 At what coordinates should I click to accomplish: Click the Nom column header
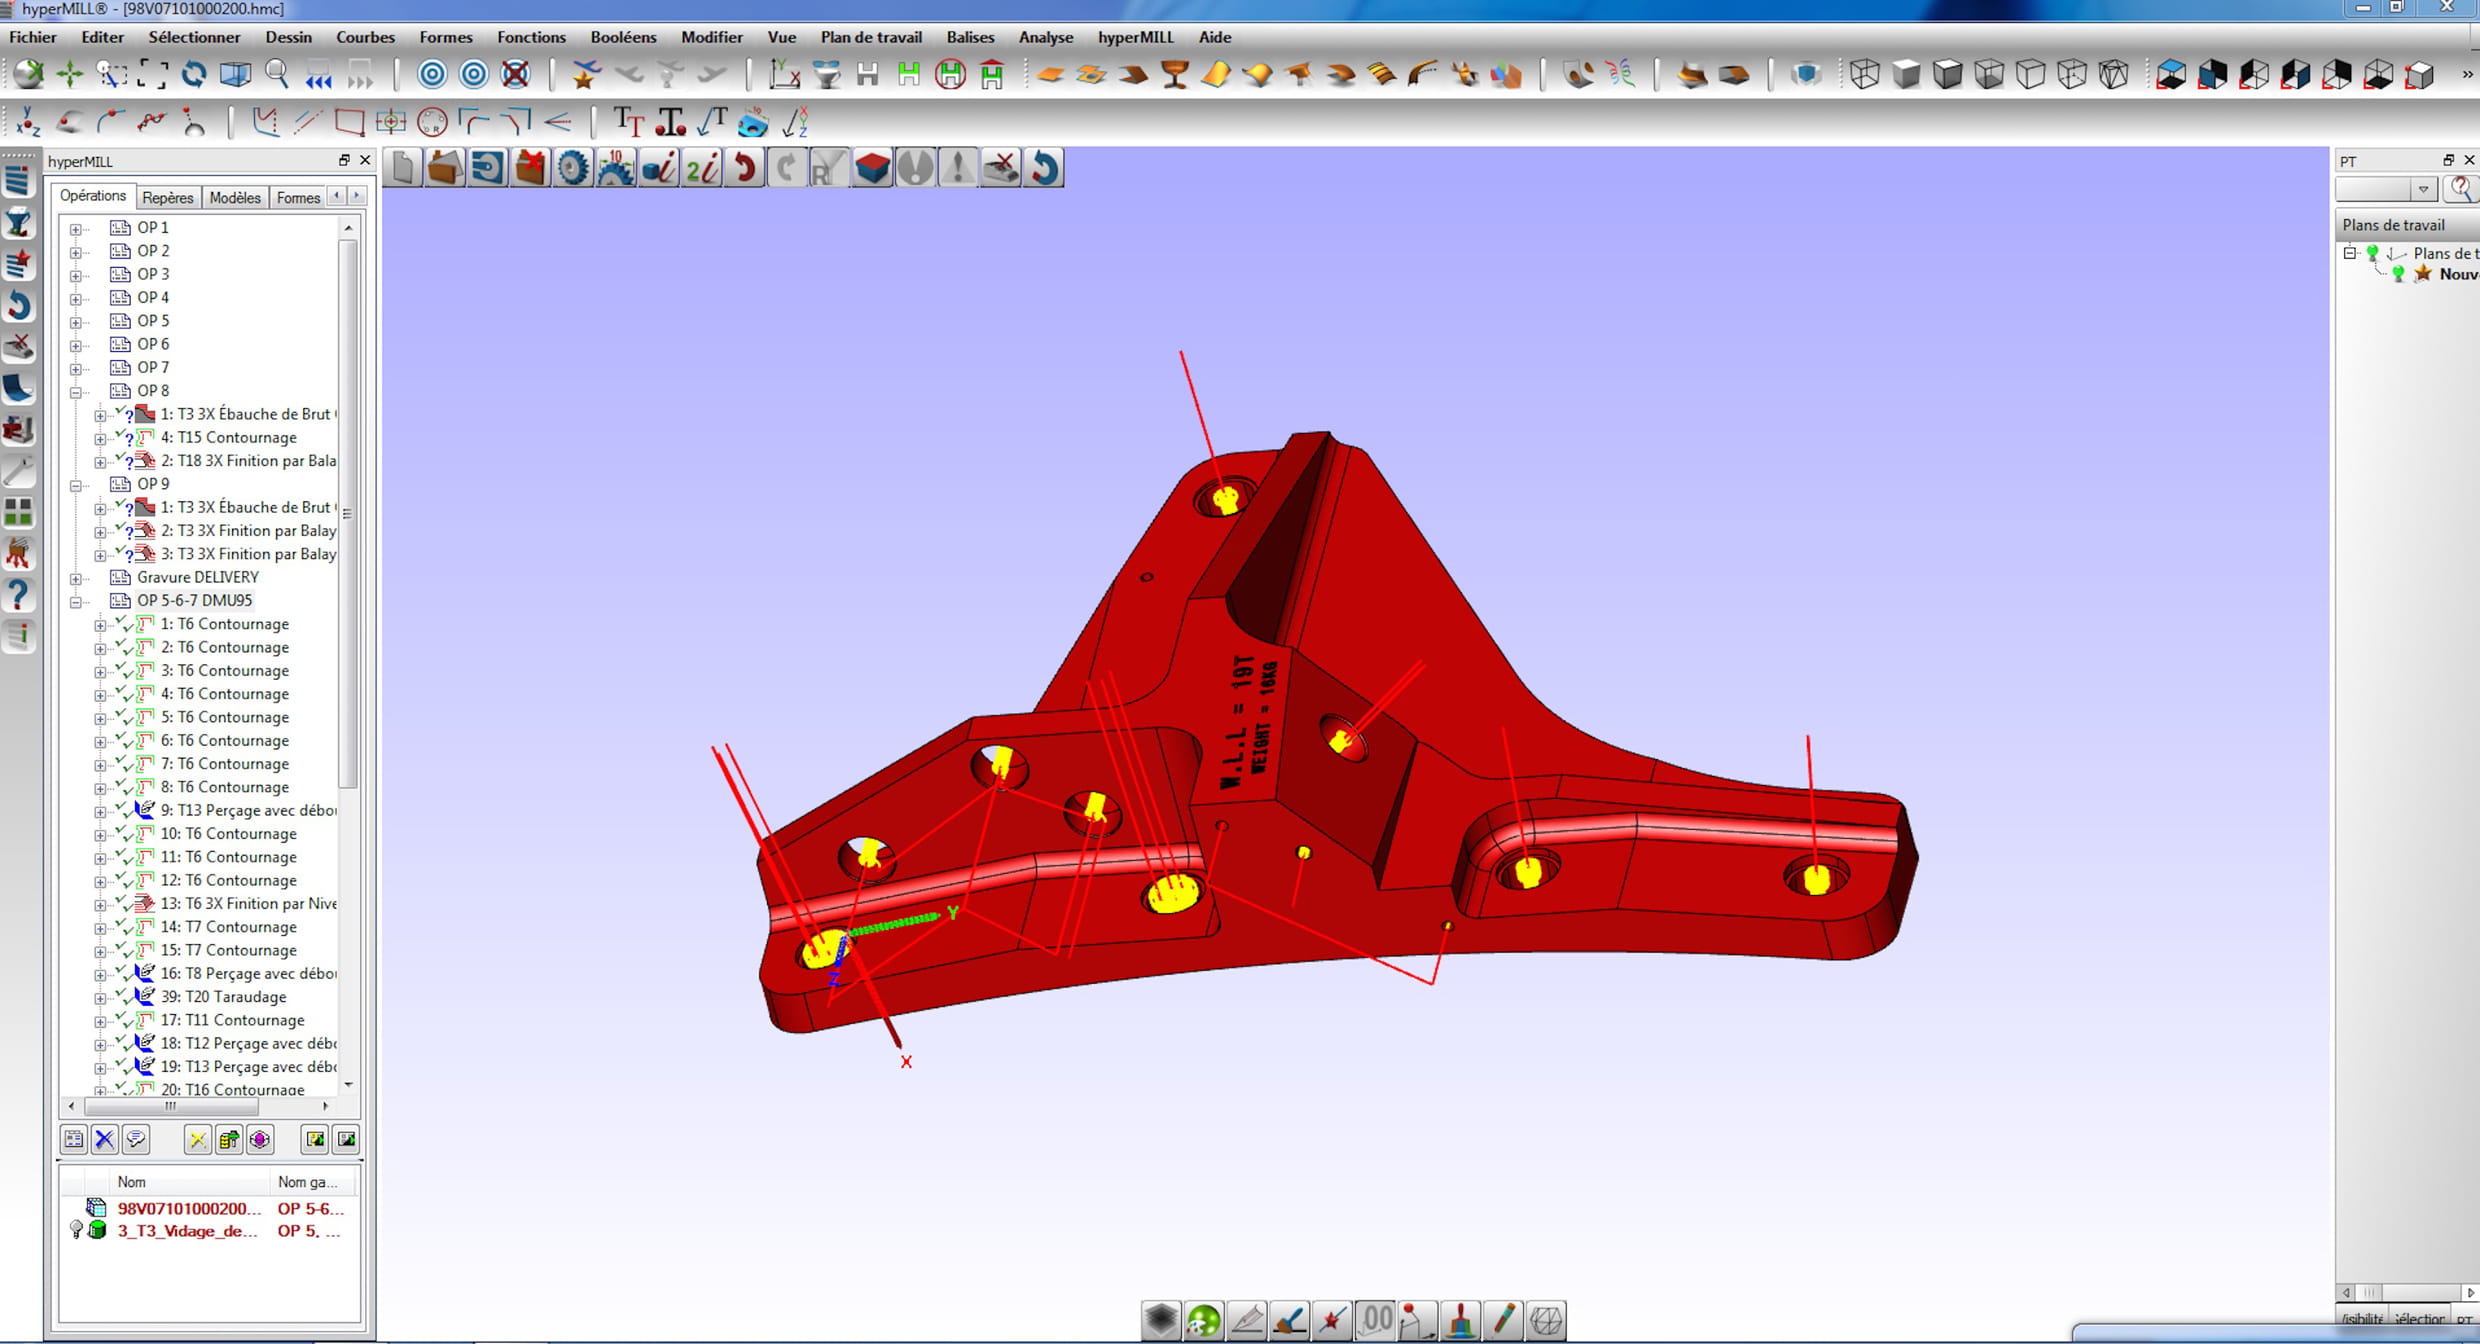190,1182
